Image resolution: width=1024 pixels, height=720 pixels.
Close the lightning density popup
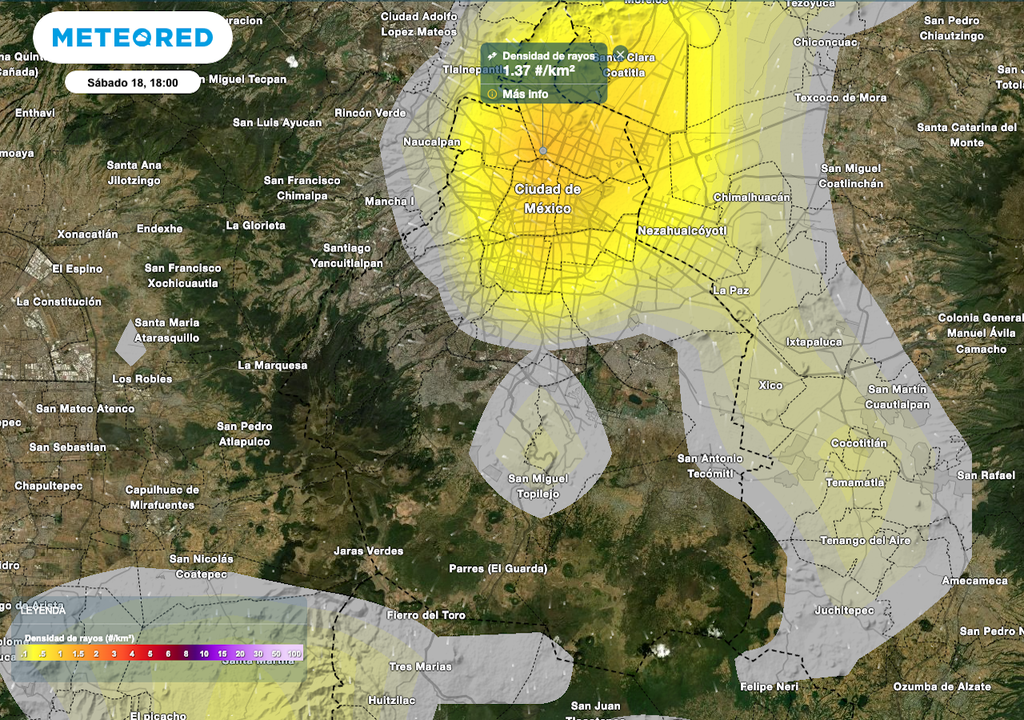point(620,54)
